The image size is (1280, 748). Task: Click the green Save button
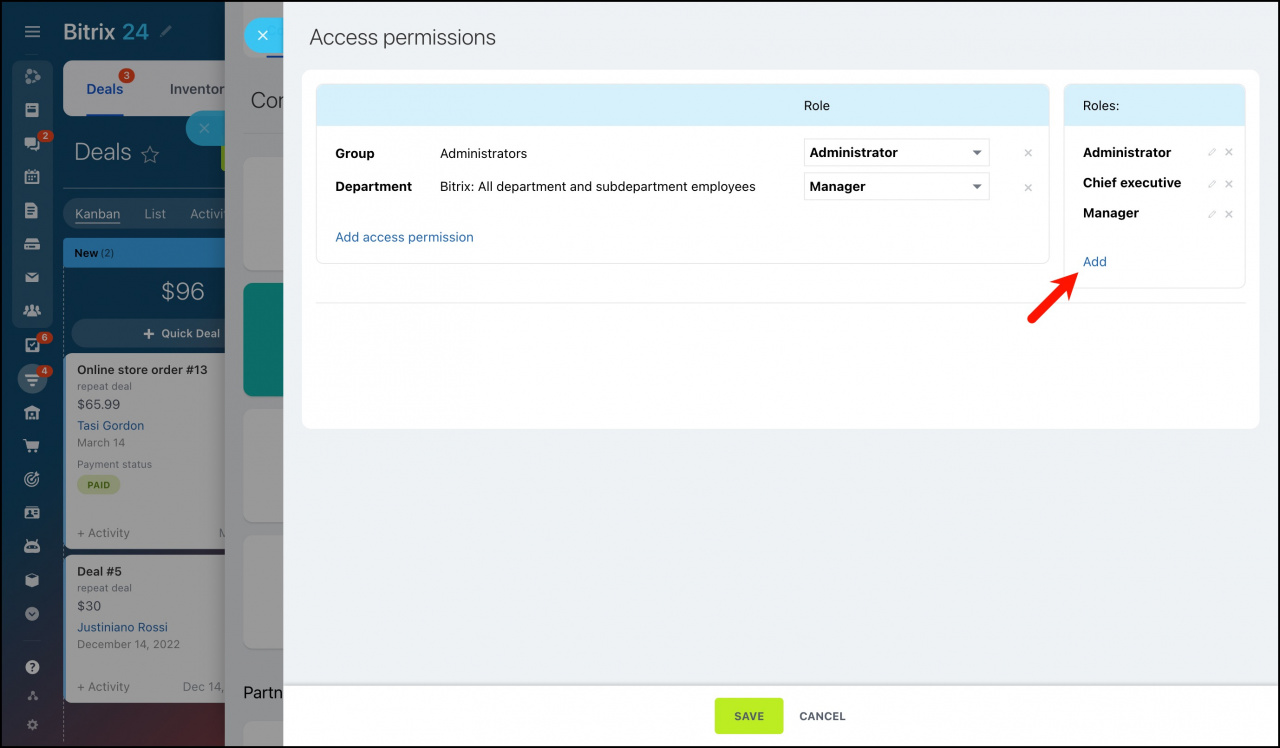(x=749, y=716)
